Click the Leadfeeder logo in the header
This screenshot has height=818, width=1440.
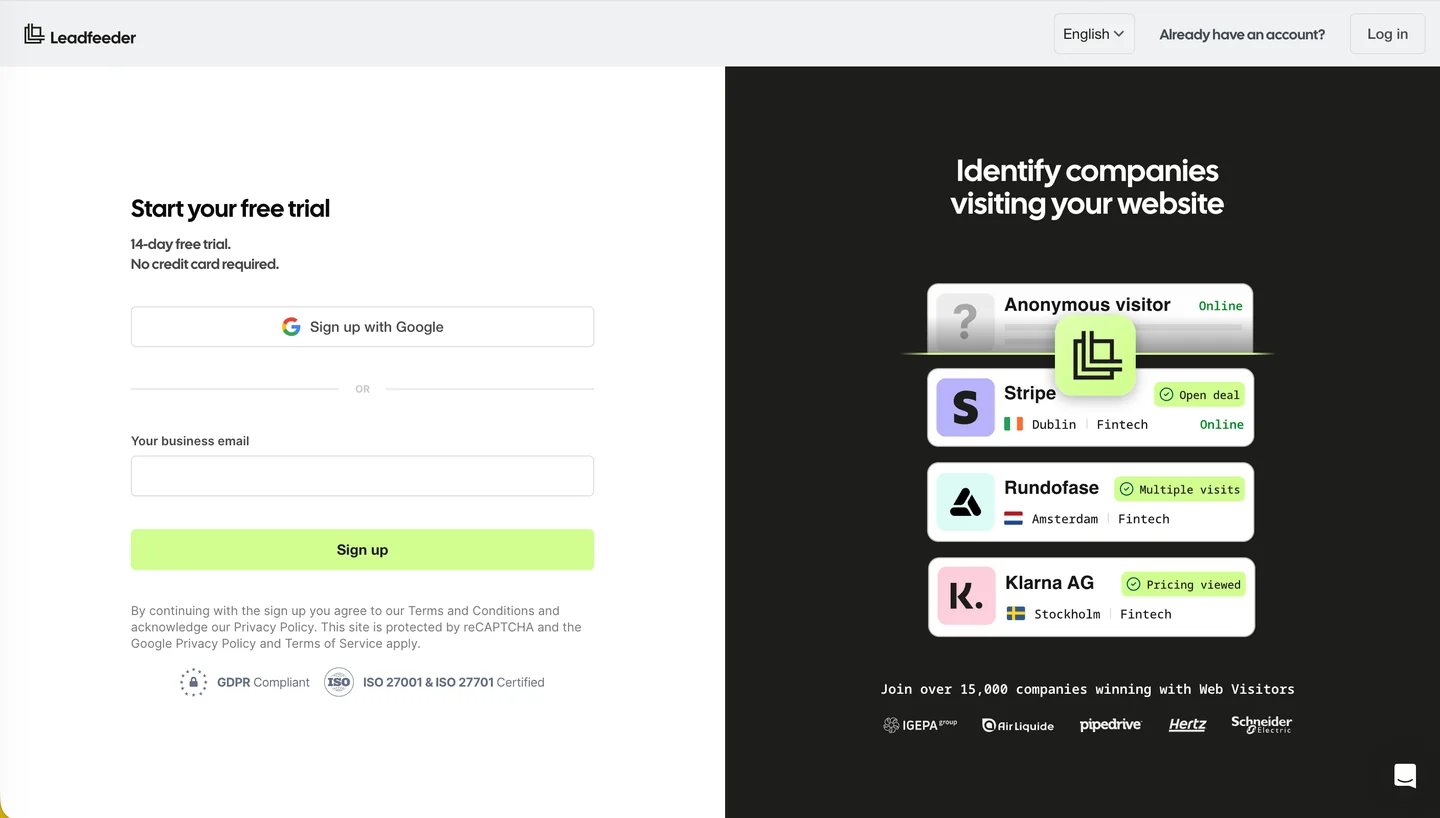80,35
